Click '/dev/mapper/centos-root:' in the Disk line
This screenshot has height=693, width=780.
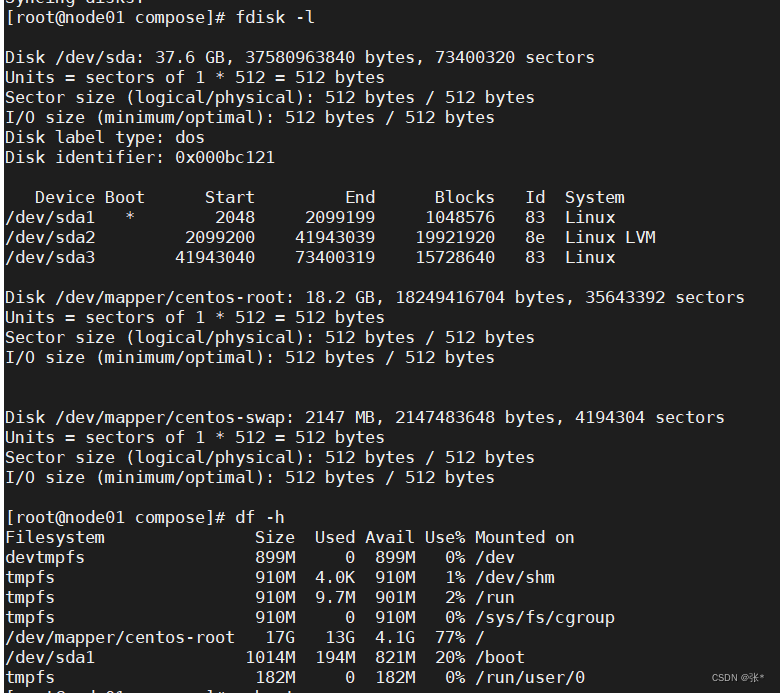(175, 297)
